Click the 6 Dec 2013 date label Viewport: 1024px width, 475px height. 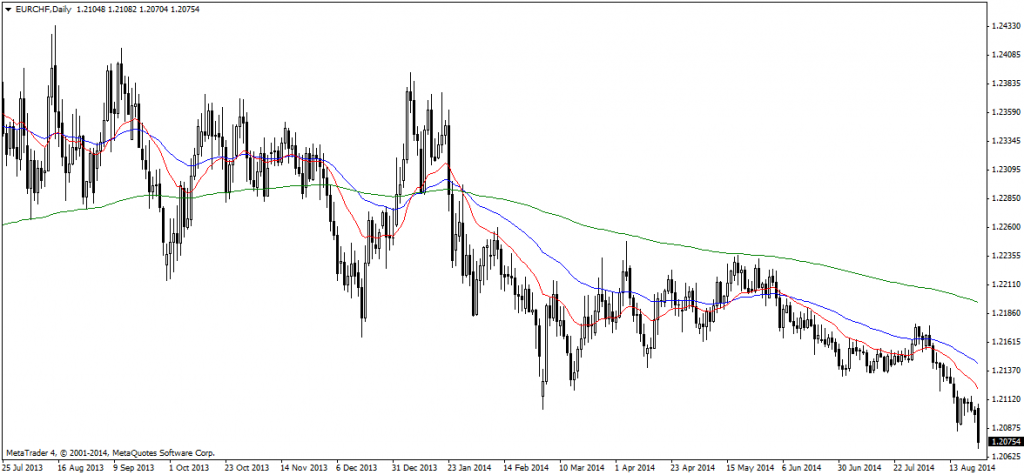point(358,468)
